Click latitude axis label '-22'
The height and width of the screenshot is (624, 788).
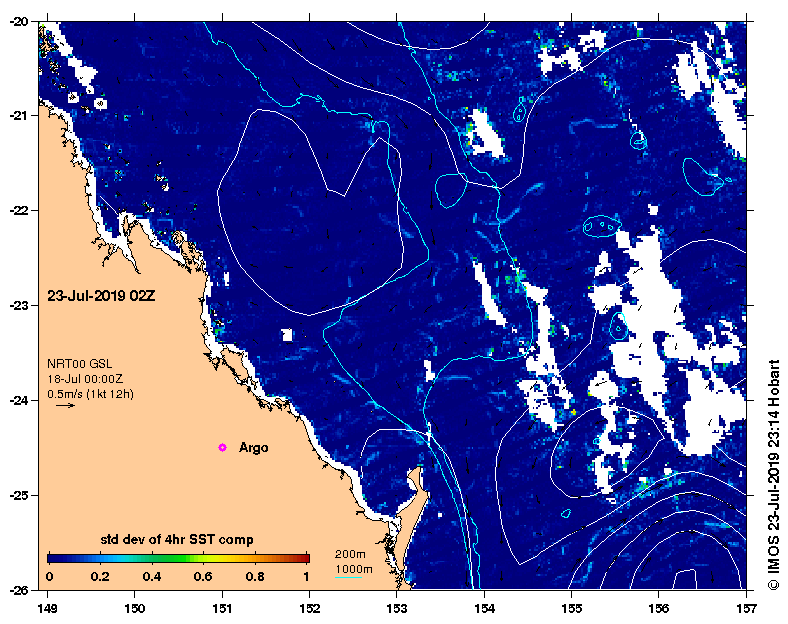(19, 211)
